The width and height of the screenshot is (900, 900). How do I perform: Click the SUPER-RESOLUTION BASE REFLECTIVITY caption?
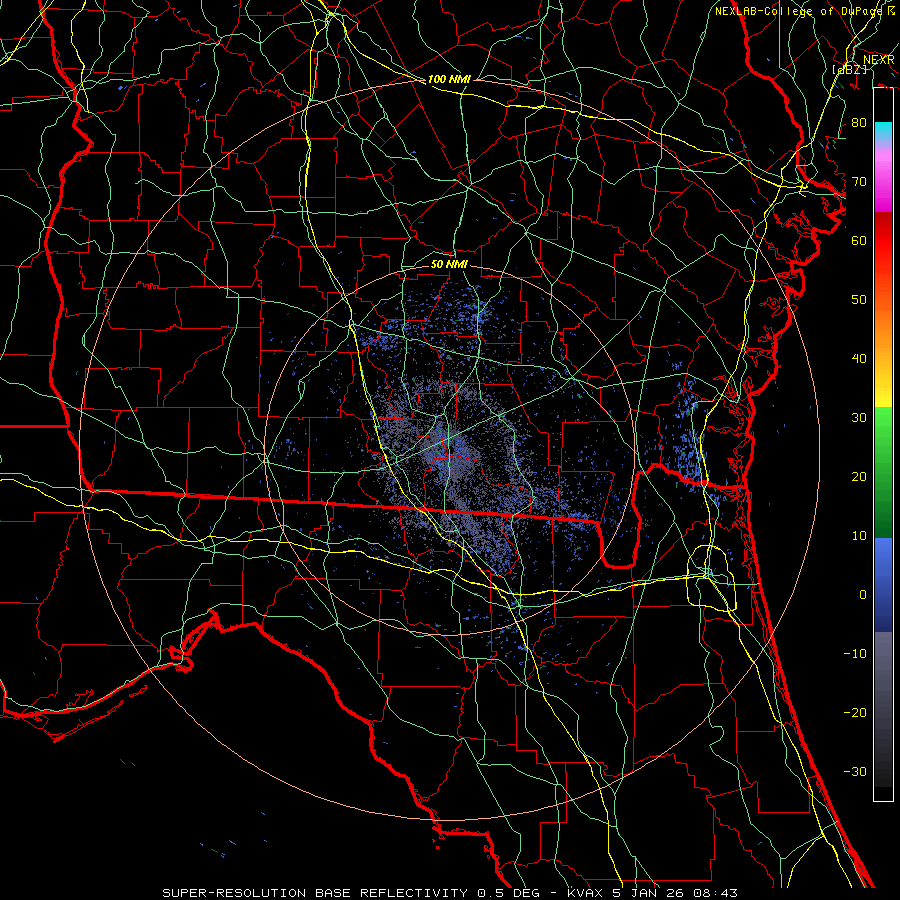(x=315, y=893)
